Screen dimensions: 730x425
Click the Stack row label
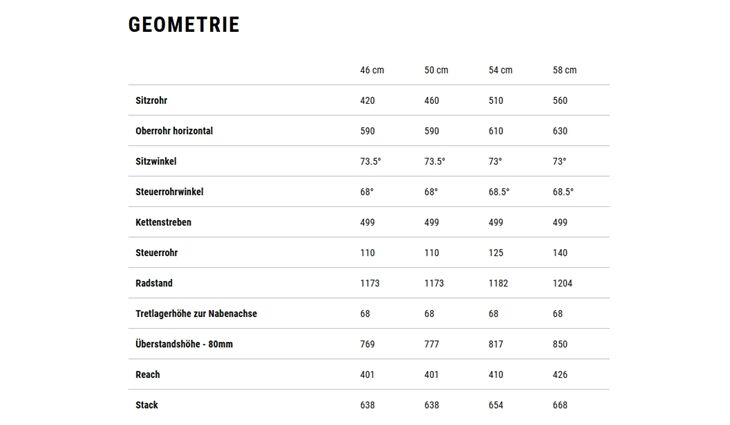click(x=147, y=405)
